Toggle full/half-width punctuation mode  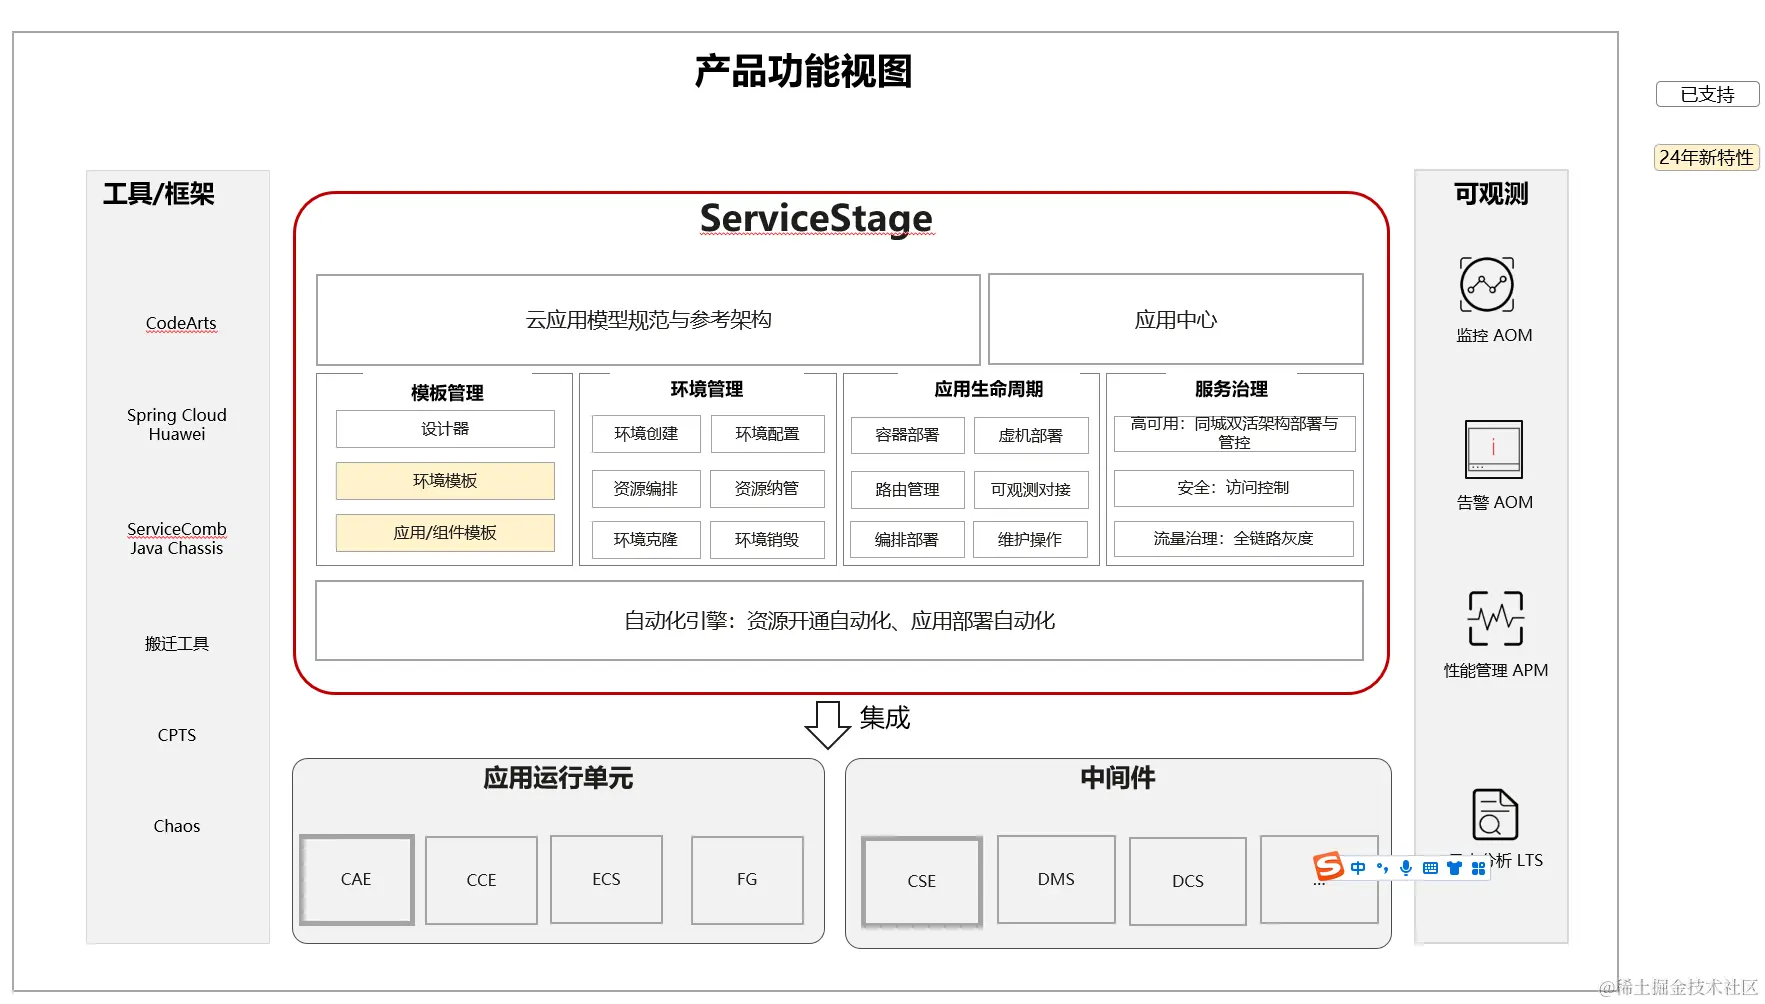coord(1383,868)
